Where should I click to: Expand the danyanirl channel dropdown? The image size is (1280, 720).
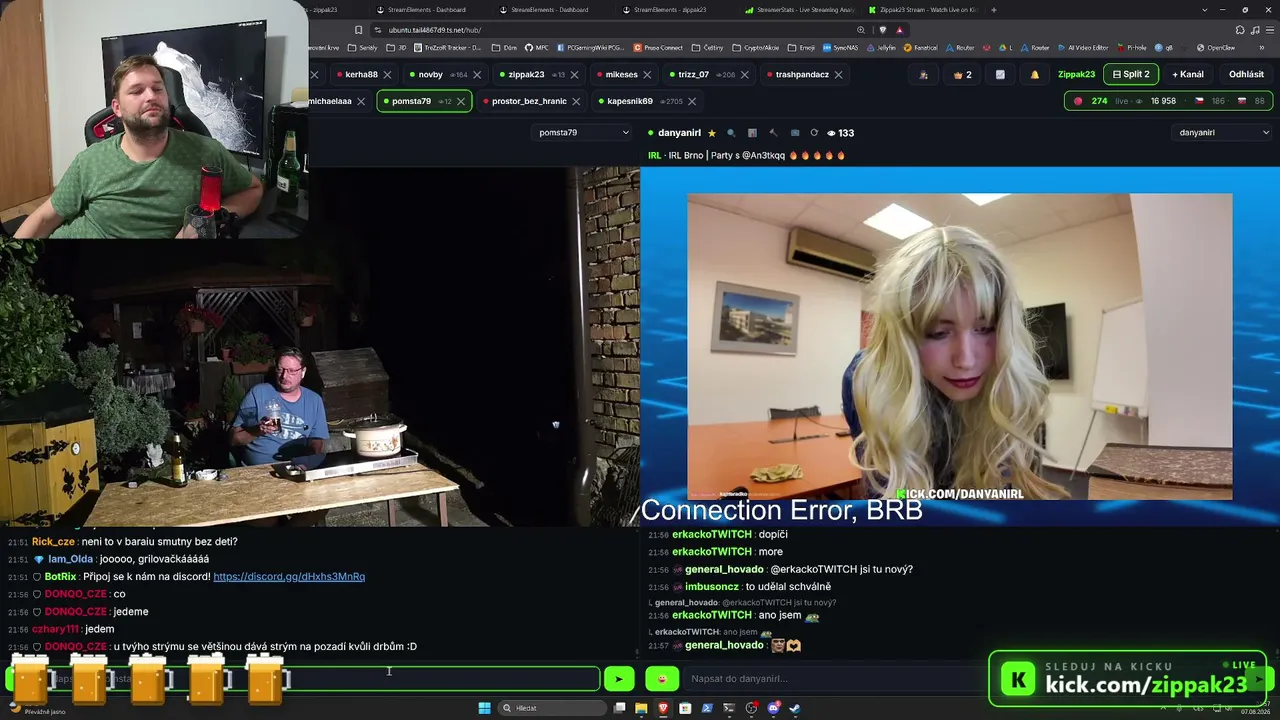pyautogui.click(x=1224, y=132)
